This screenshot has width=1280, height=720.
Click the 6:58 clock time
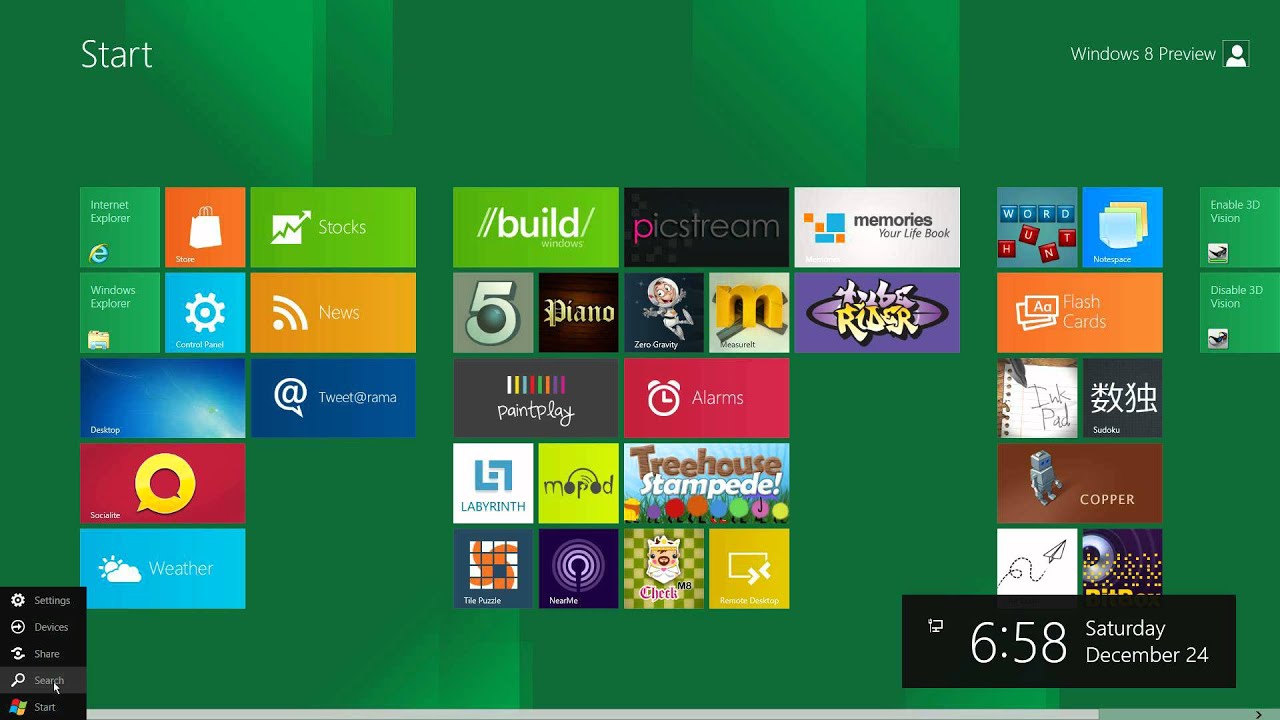coord(1019,643)
